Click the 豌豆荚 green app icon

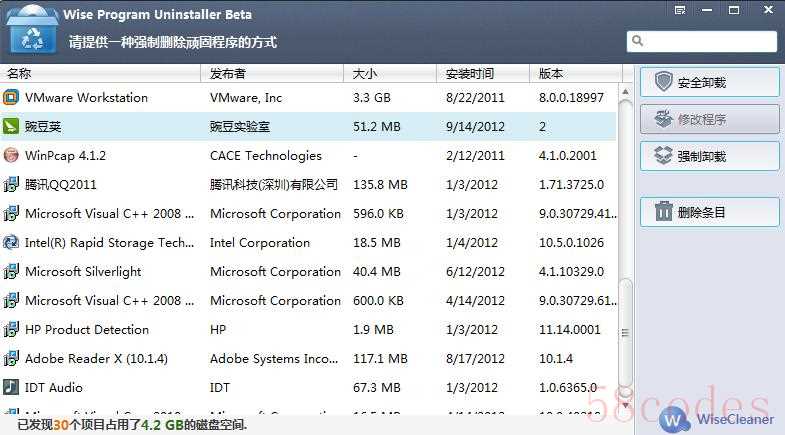click(11, 127)
